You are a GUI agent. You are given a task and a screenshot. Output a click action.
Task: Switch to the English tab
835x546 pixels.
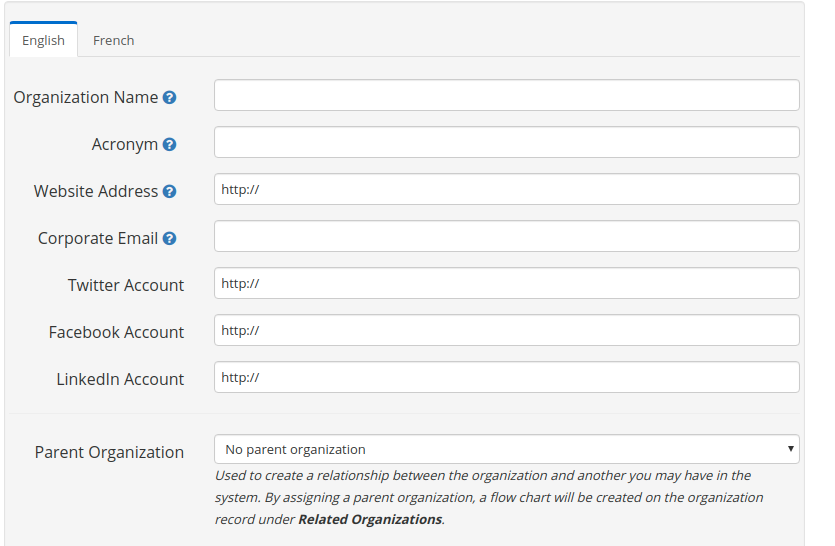(x=44, y=40)
